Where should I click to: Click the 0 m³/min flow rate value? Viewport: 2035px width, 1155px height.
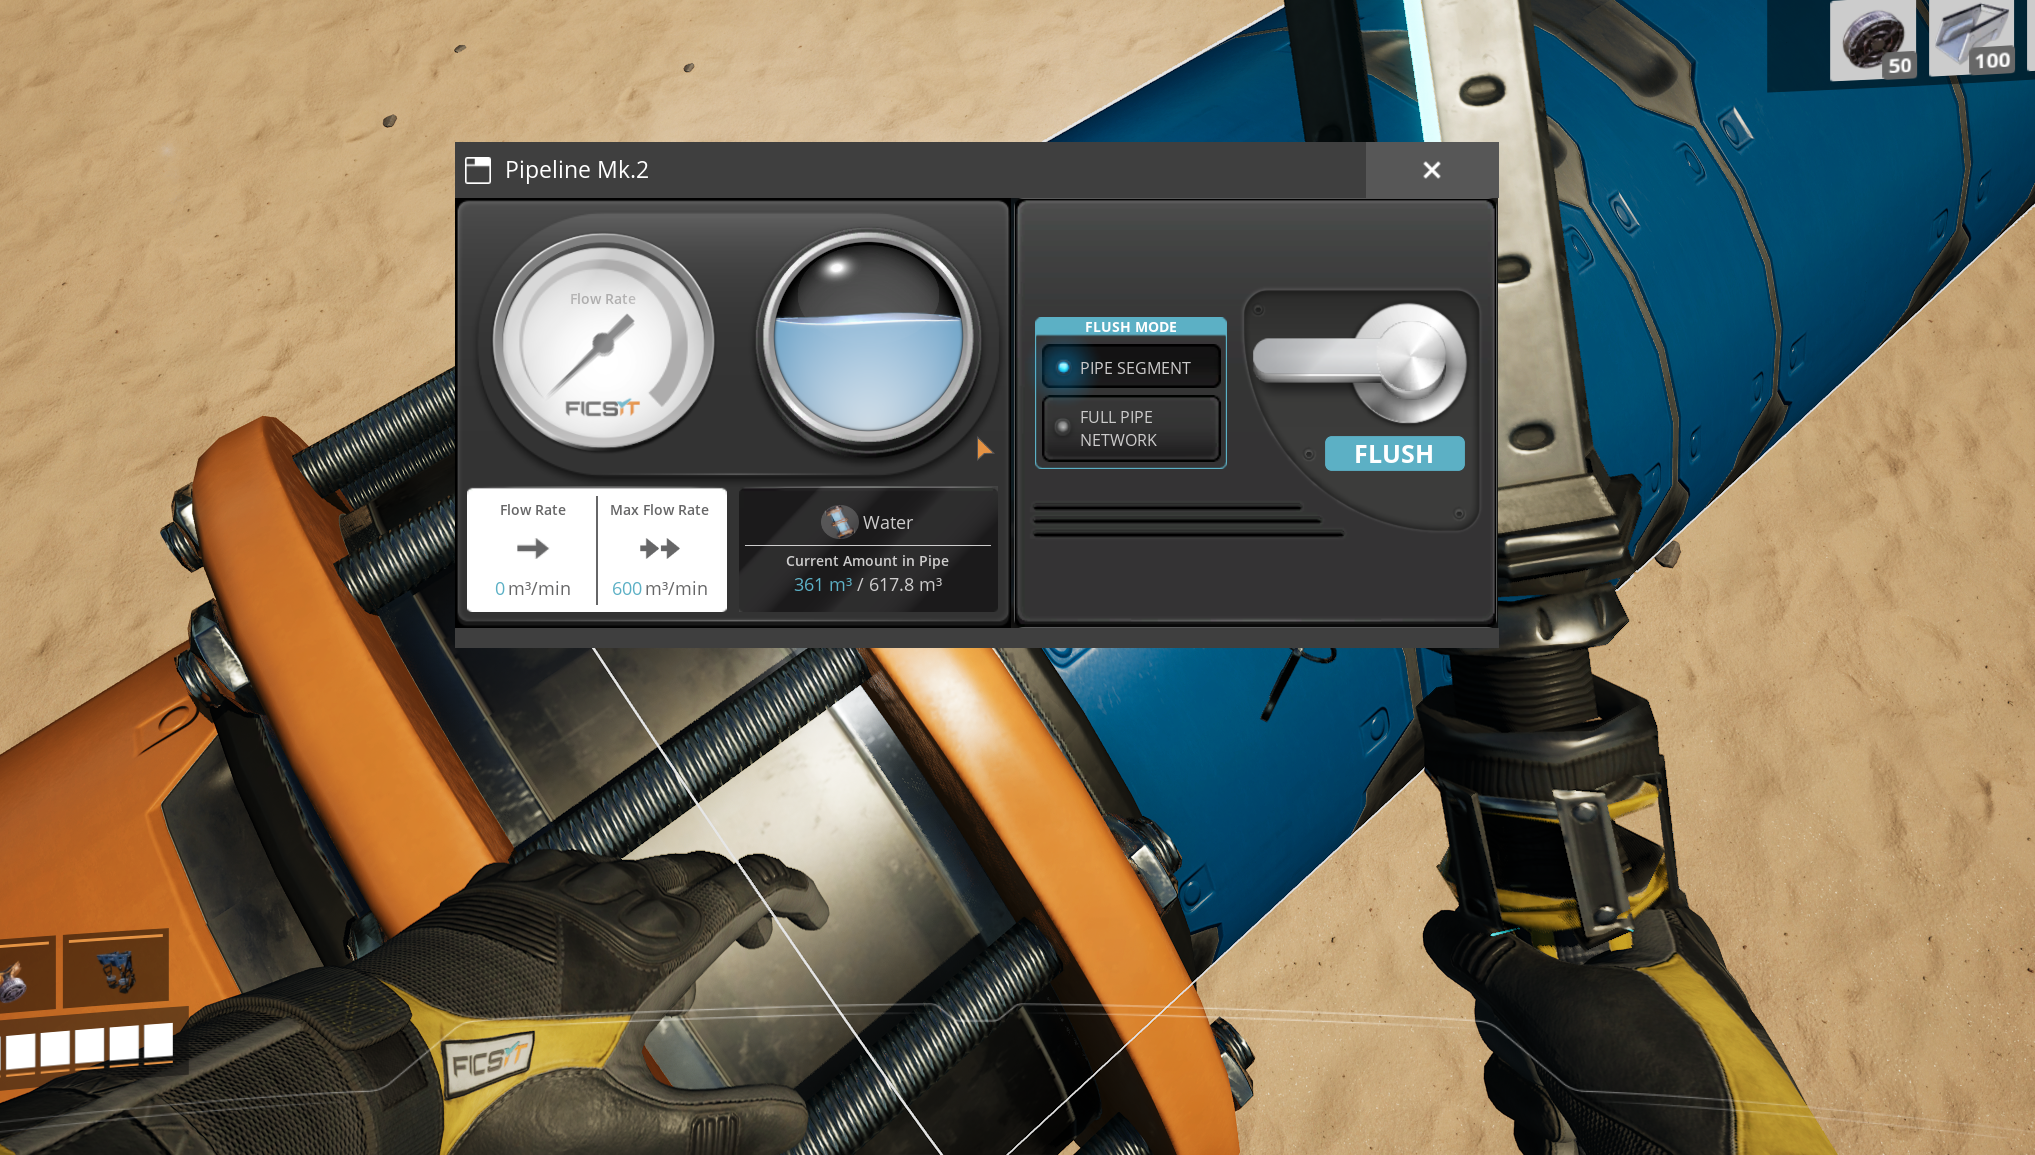pyautogui.click(x=532, y=589)
